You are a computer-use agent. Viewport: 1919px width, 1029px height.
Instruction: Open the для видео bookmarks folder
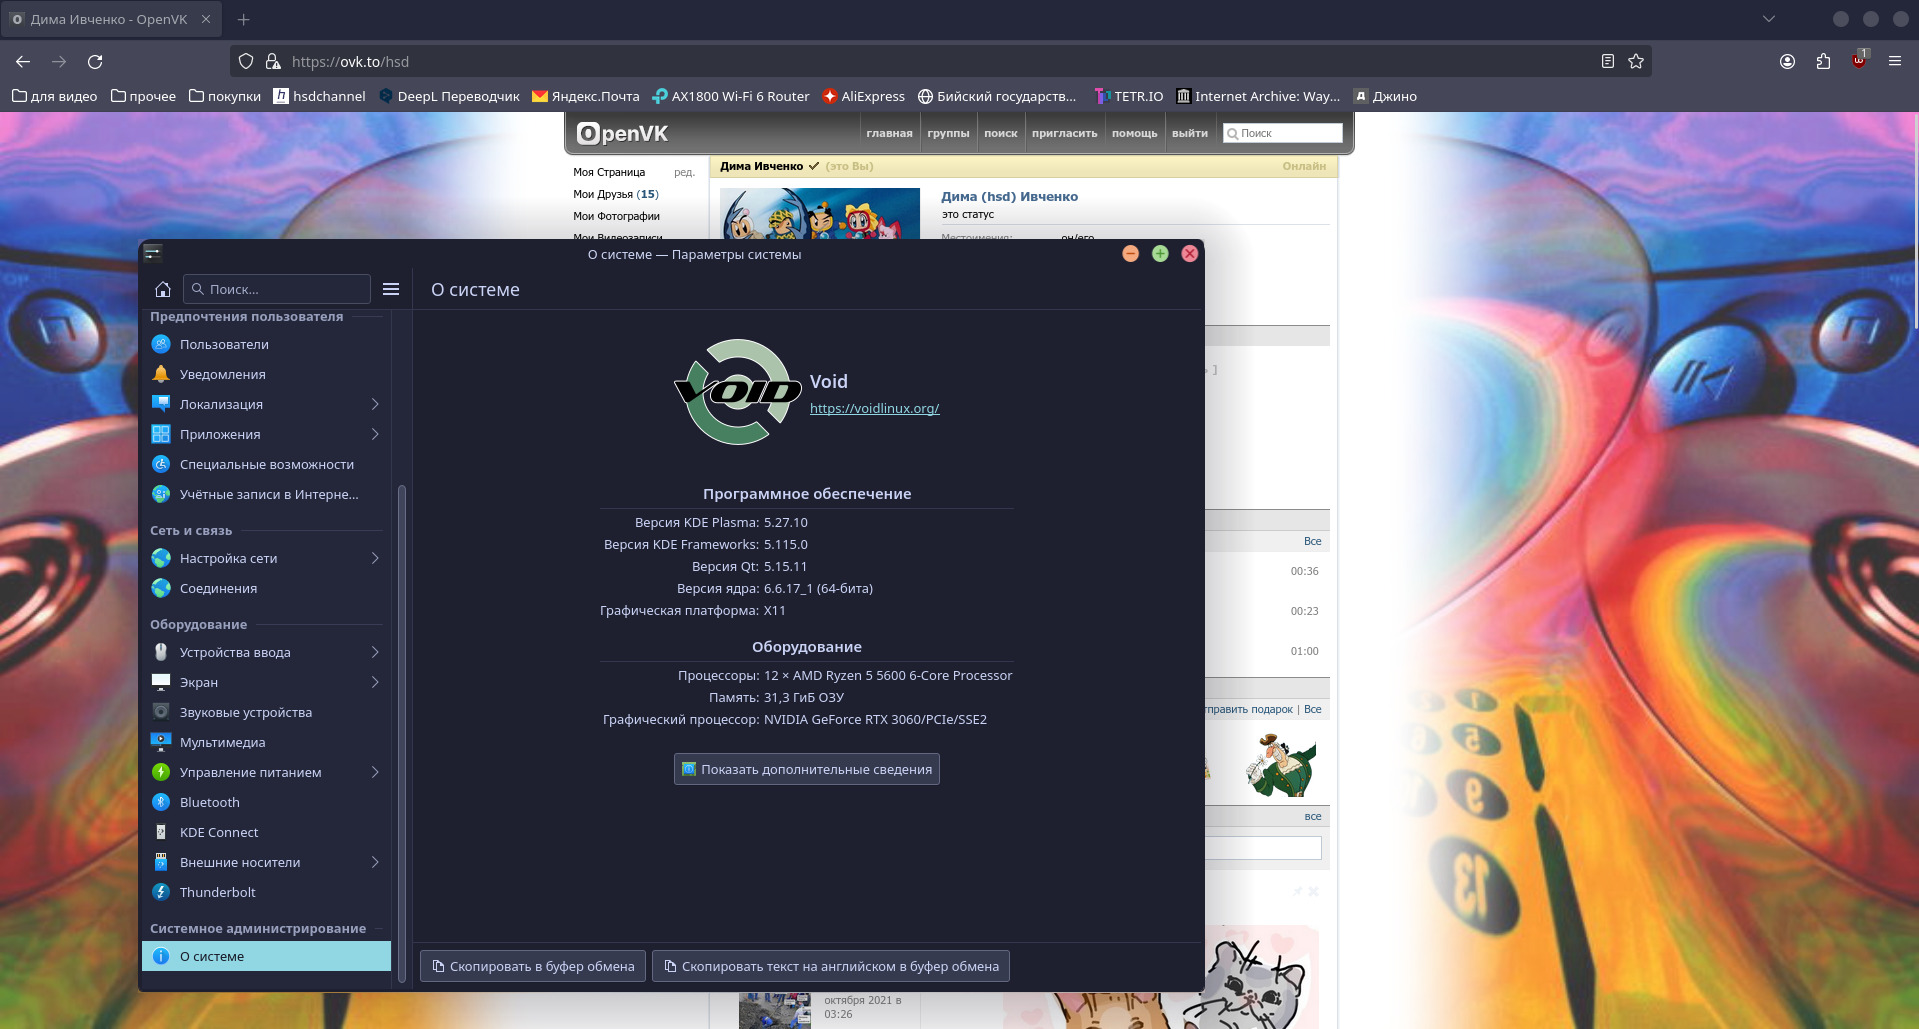coord(54,96)
